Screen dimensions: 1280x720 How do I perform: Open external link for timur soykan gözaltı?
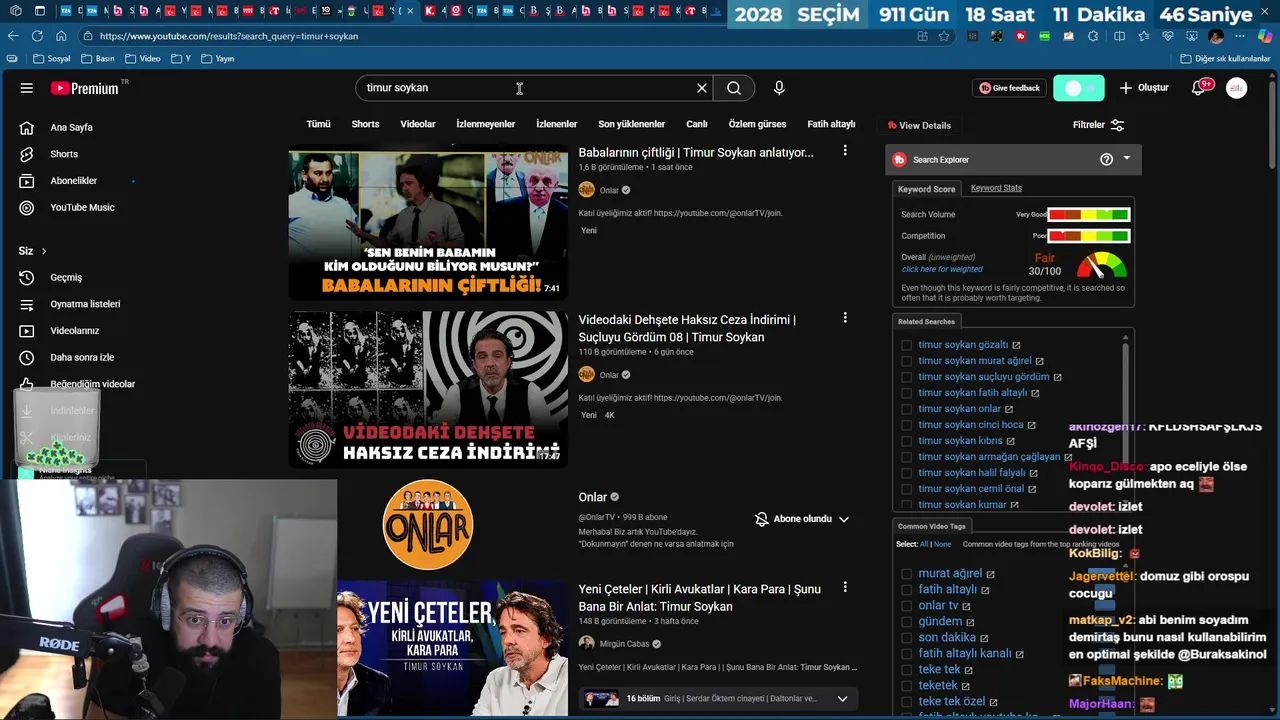pyautogui.click(x=1016, y=345)
